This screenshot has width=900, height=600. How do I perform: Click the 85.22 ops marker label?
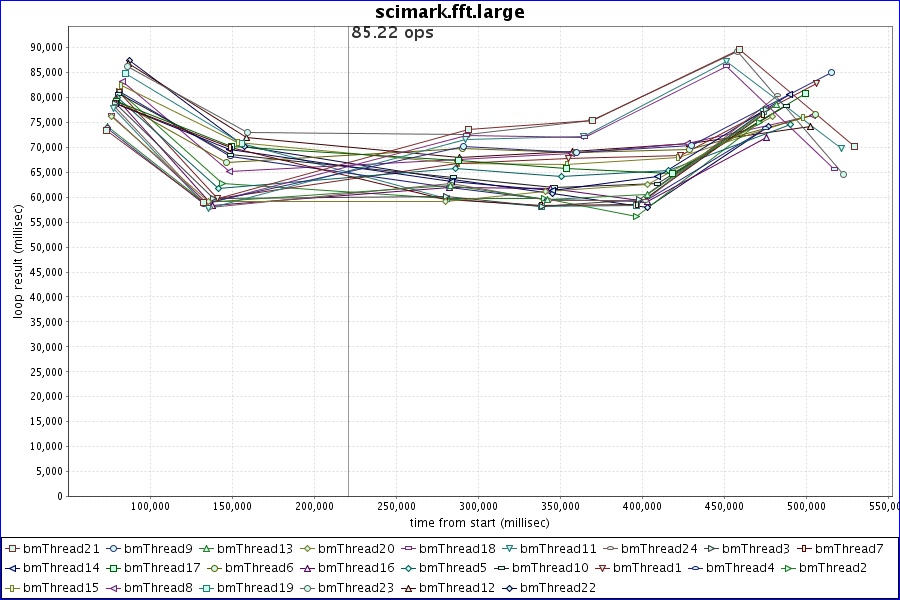(x=392, y=32)
